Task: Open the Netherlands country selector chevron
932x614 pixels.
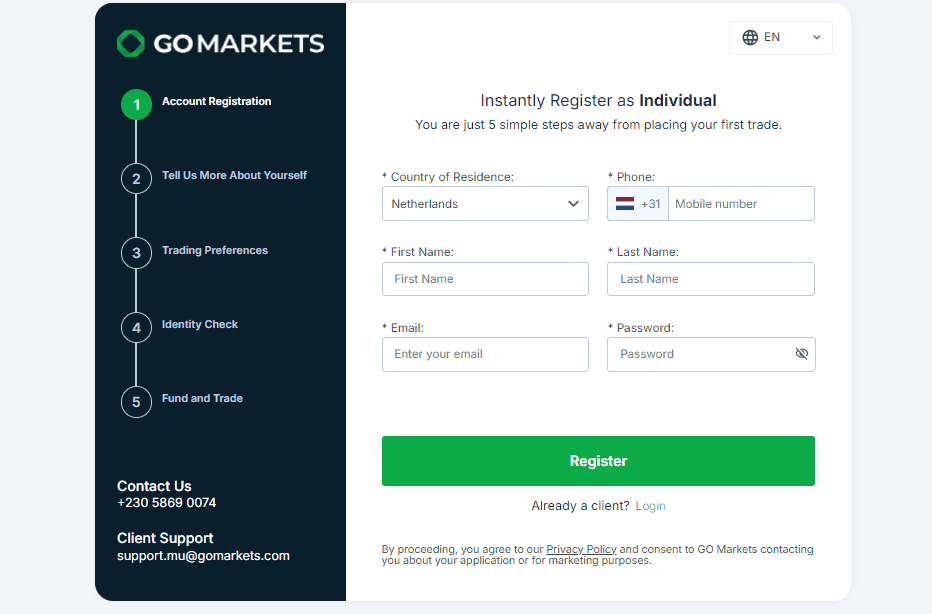Action: (573, 203)
